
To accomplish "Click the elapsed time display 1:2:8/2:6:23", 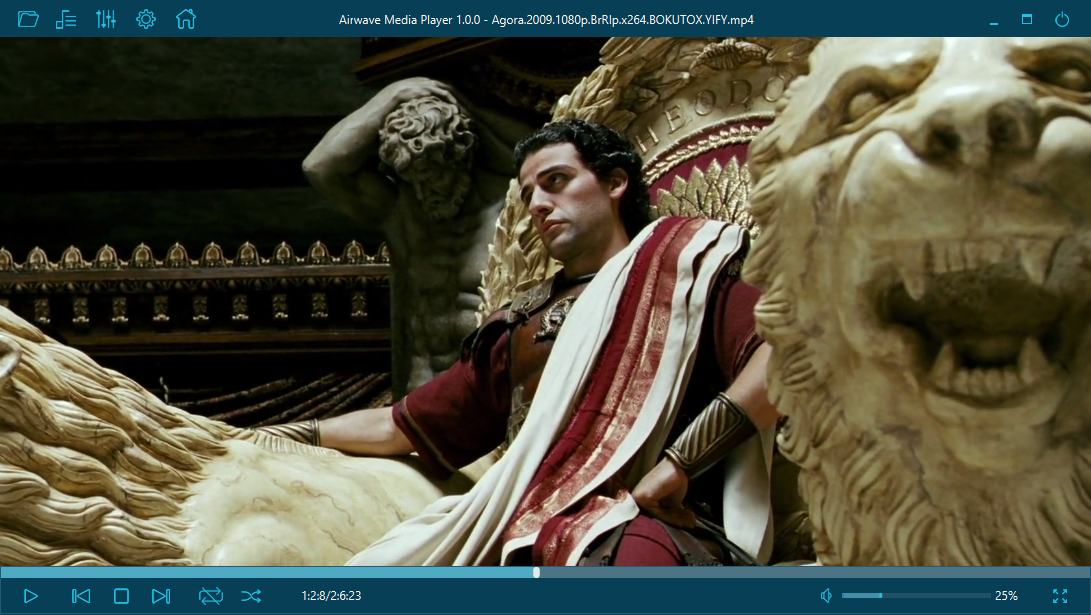I will click(x=331, y=596).
